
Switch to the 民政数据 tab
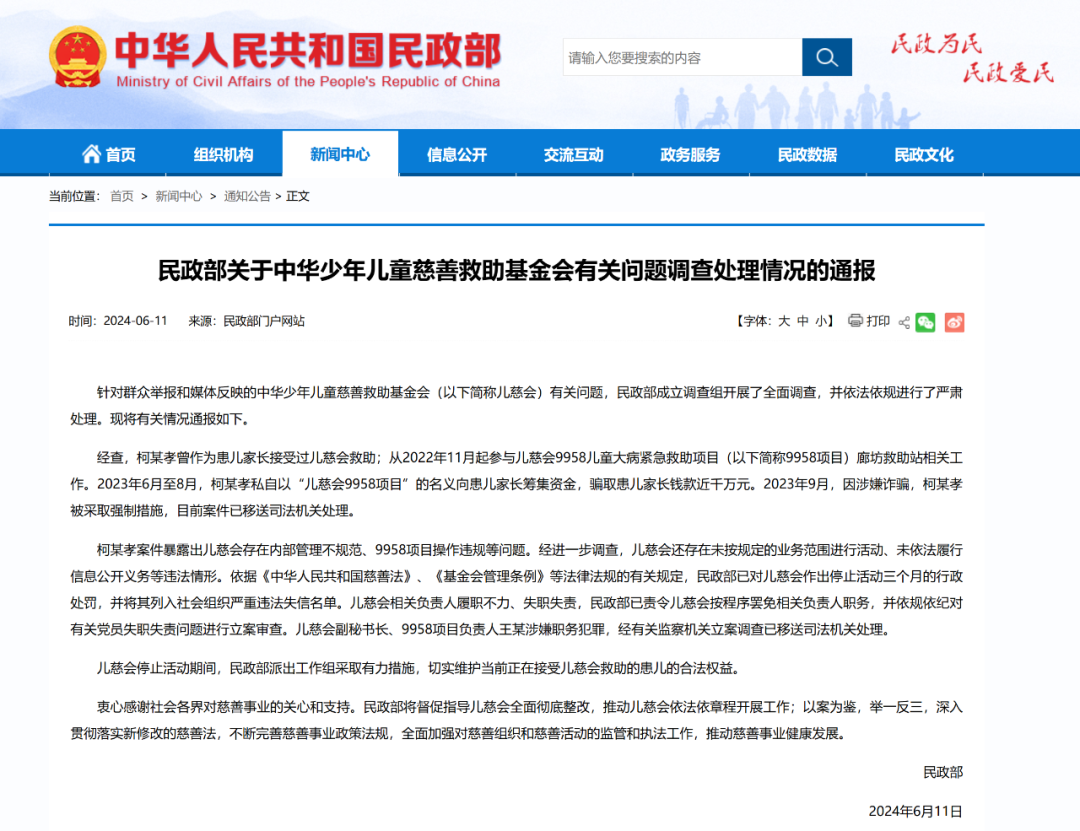click(x=807, y=153)
